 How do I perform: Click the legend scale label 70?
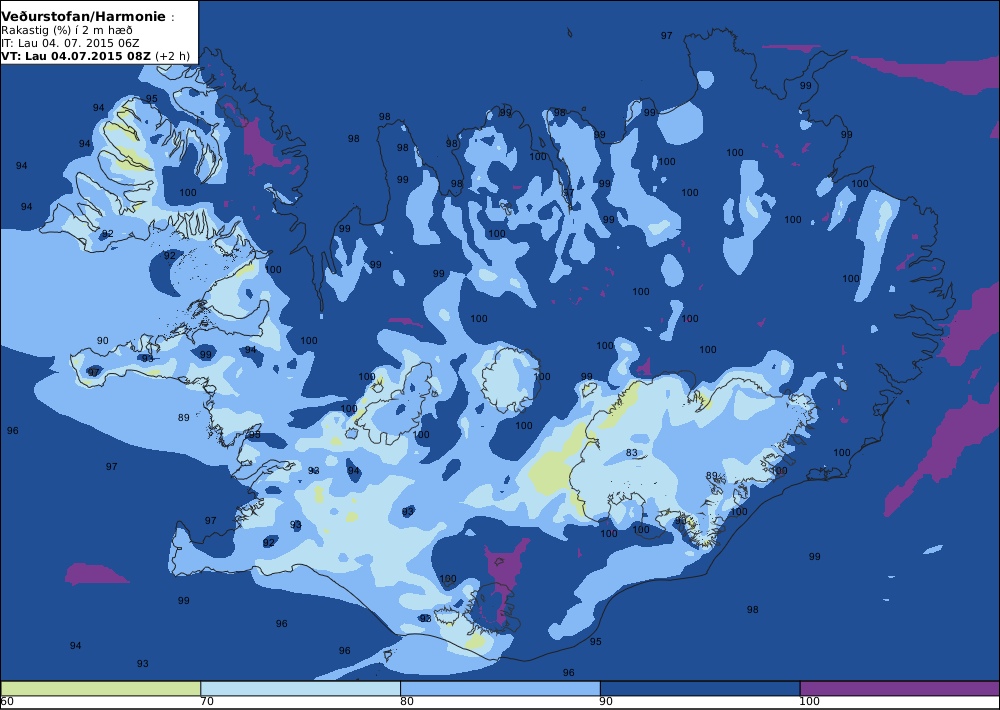coord(207,702)
